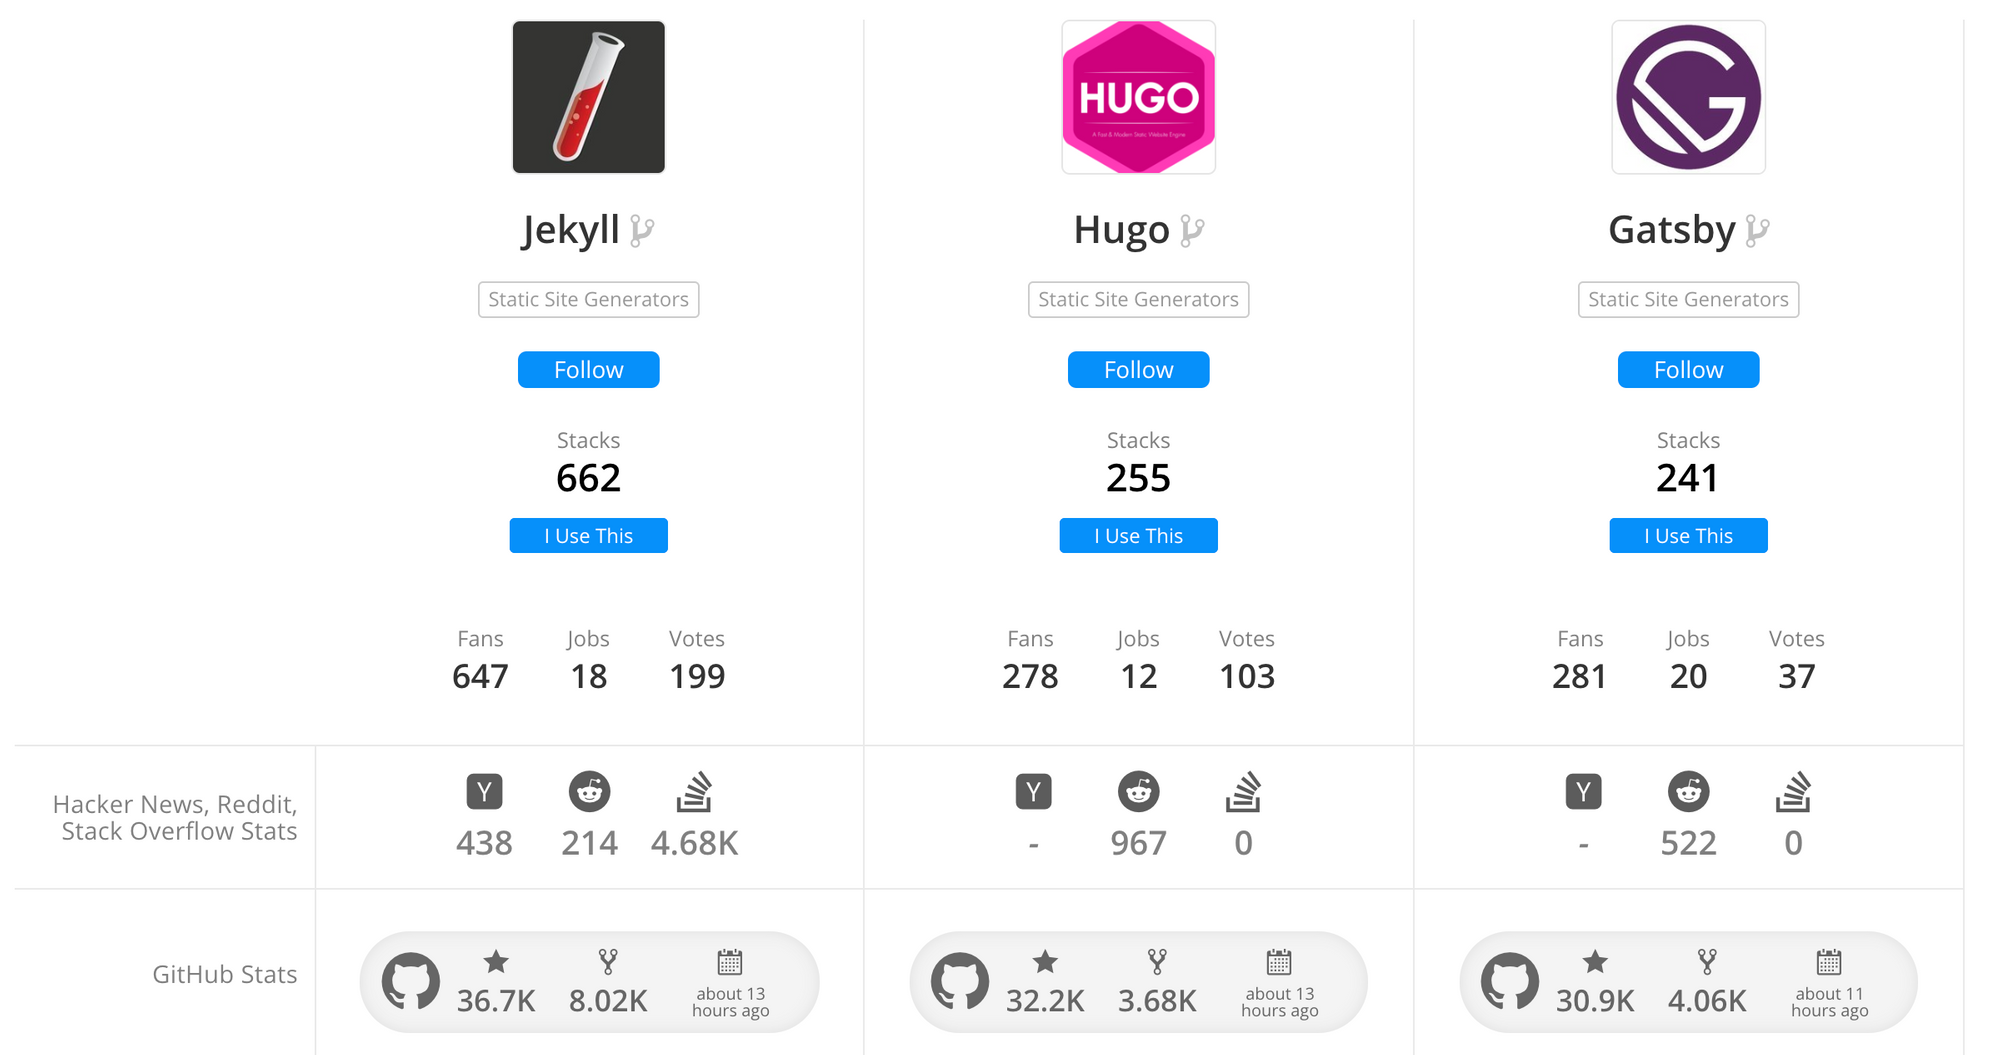Click the fork icon beside Gatsby

coord(1757,231)
